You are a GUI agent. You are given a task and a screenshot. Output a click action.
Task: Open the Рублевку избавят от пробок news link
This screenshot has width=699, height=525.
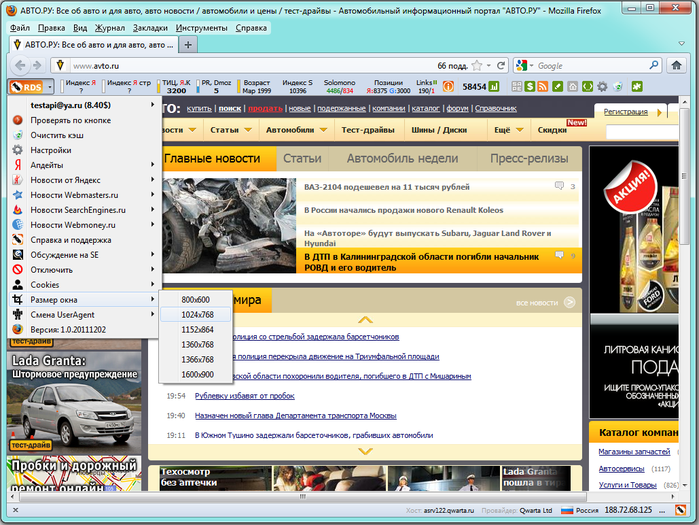245,396
